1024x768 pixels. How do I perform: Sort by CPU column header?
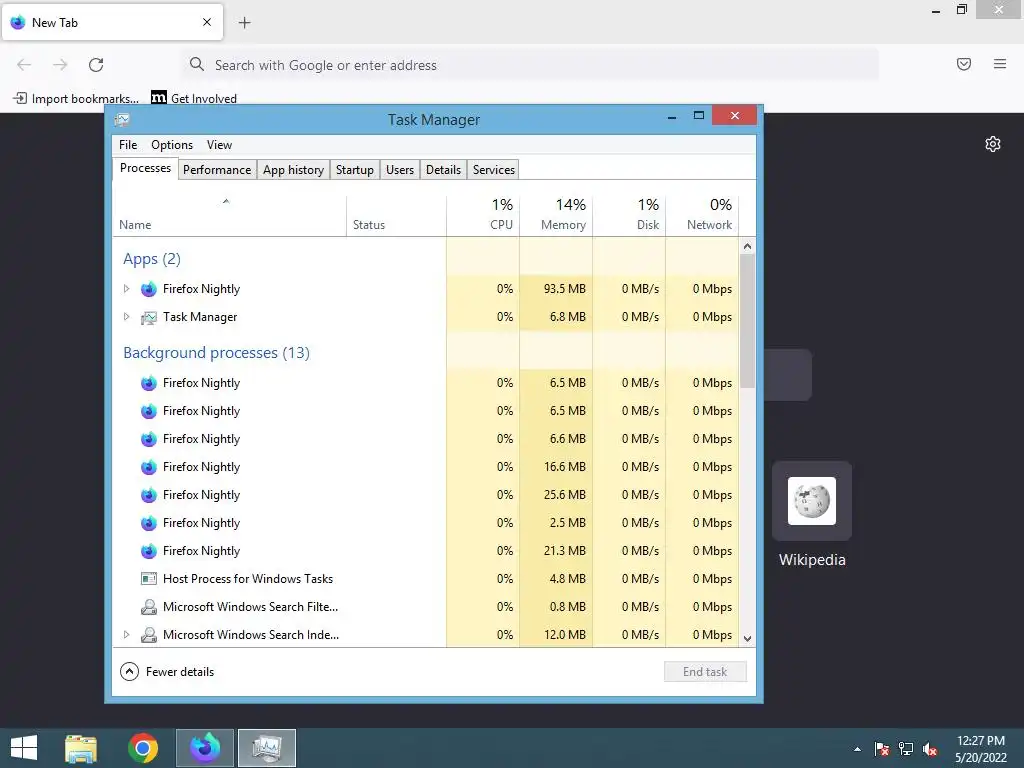click(483, 216)
